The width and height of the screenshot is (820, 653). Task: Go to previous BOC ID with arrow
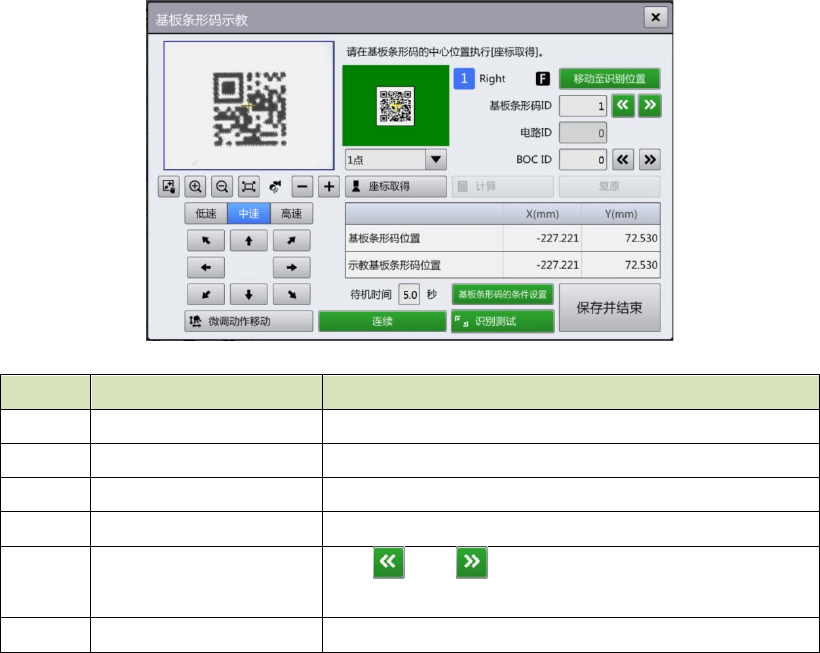click(623, 159)
